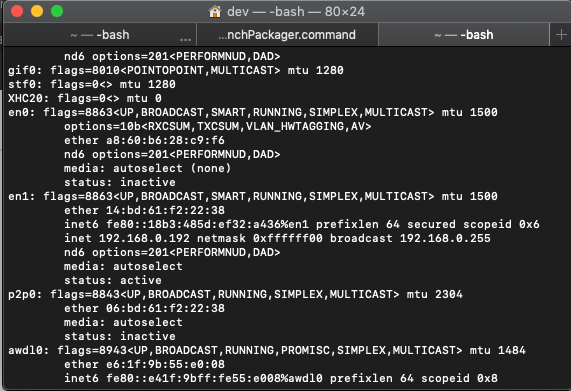Click the 'awdl0: flags=8943' interface line

click(267, 350)
